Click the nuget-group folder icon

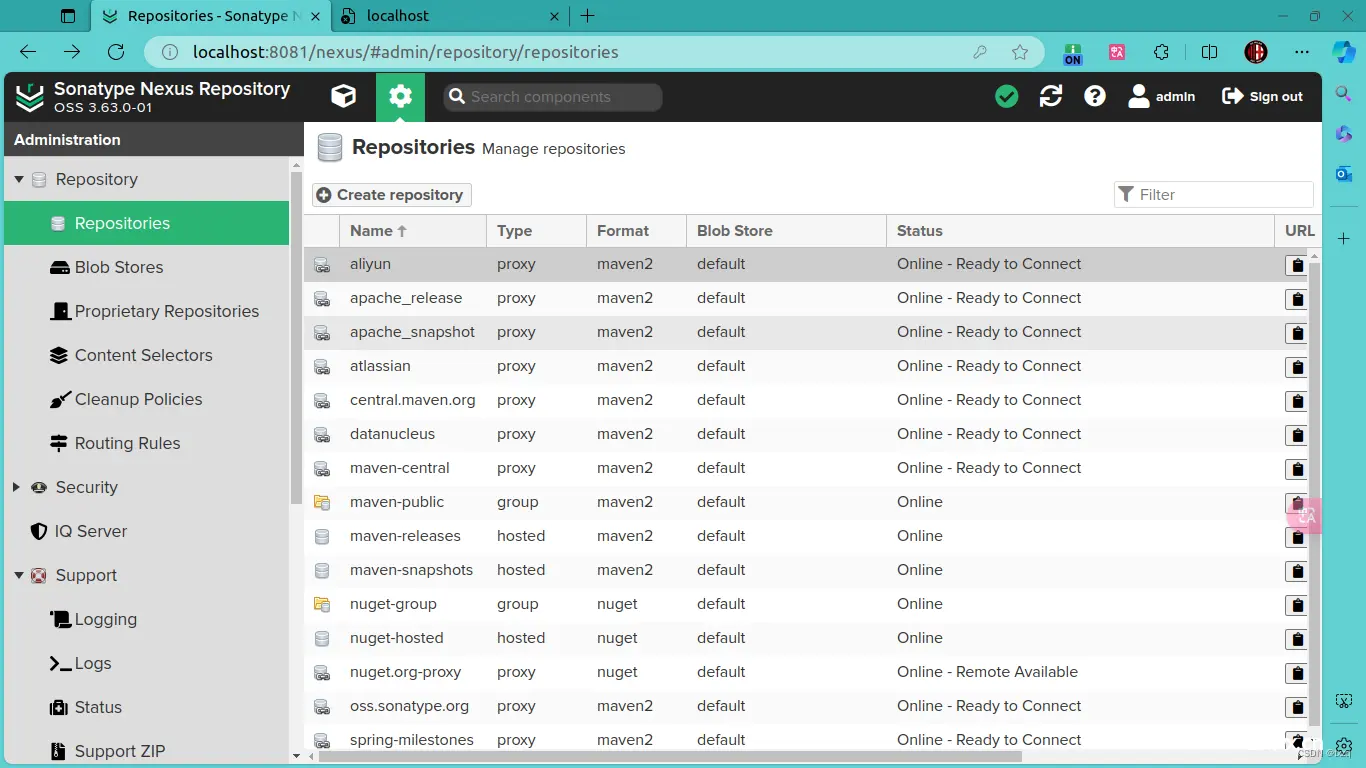pyautogui.click(x=322, y=605)
